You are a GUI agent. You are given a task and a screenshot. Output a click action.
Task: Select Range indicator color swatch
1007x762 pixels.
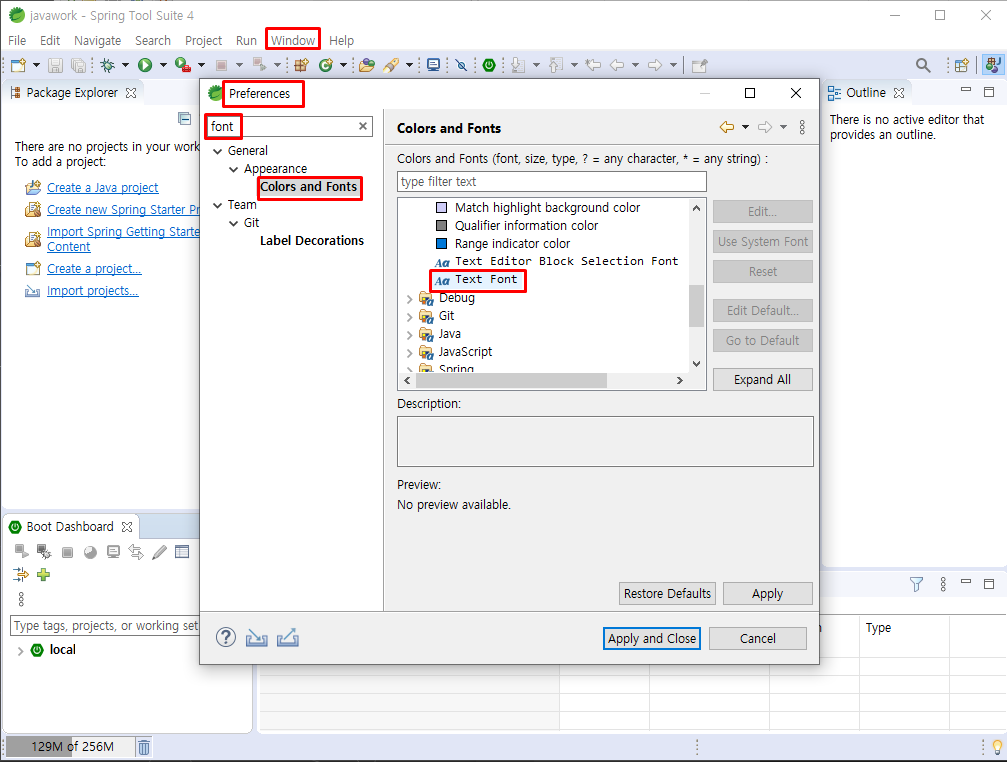point(442,243)
